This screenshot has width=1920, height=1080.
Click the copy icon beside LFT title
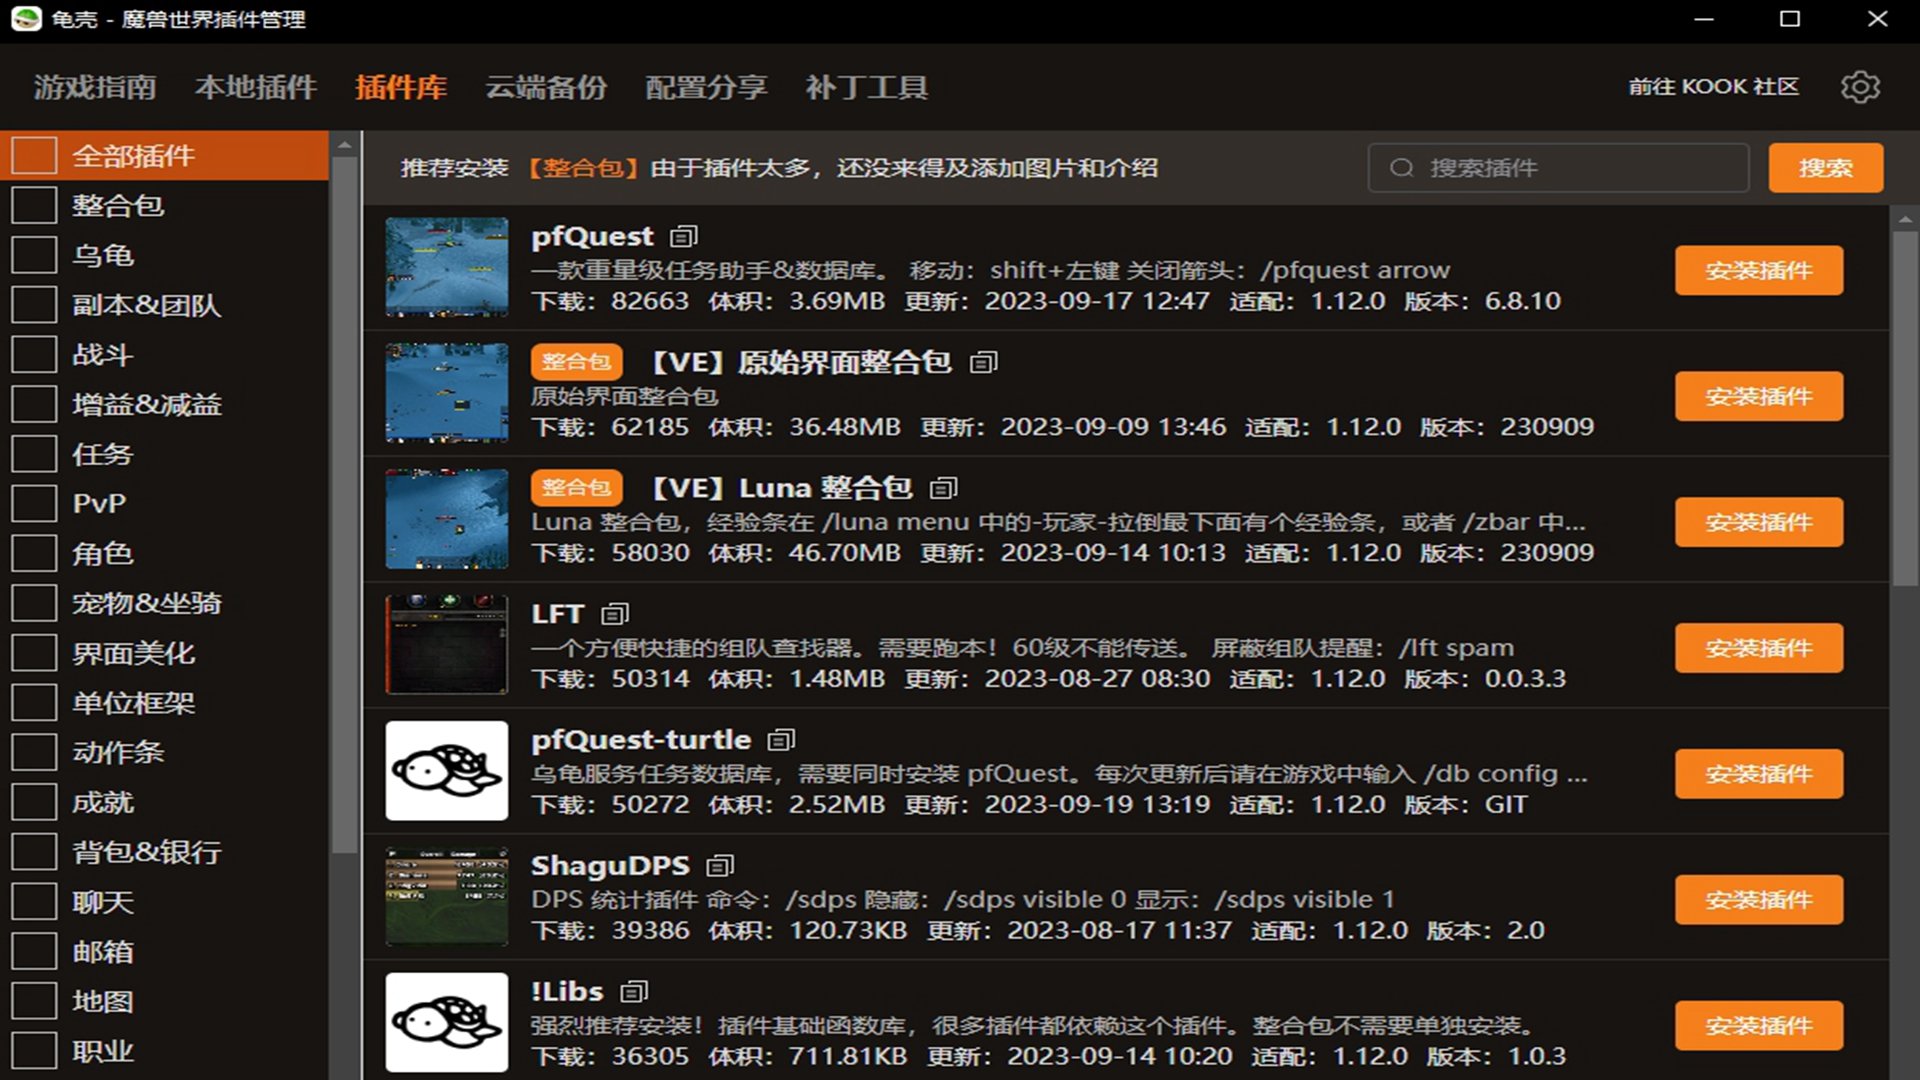click(x=615, y=614)
